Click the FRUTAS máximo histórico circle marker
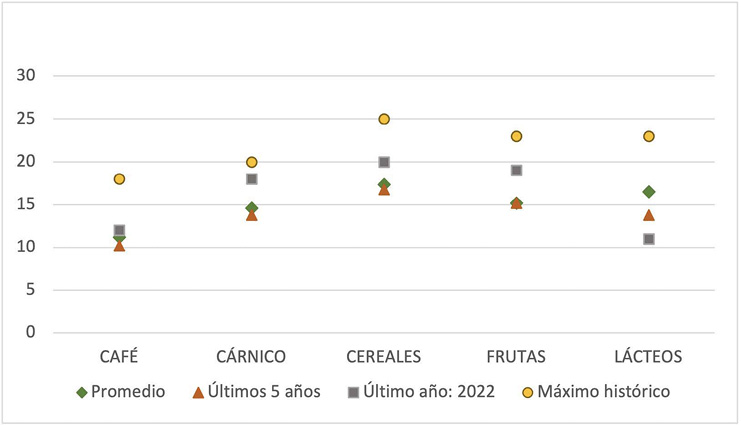The width and height of the screenshot is (741, 425). point(516,136)
